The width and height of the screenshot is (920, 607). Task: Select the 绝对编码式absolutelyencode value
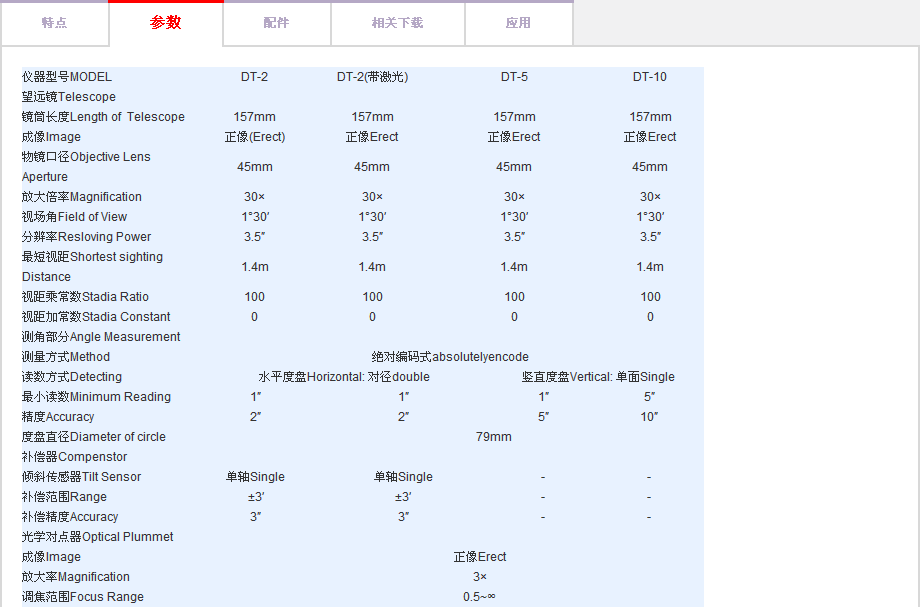450,357
